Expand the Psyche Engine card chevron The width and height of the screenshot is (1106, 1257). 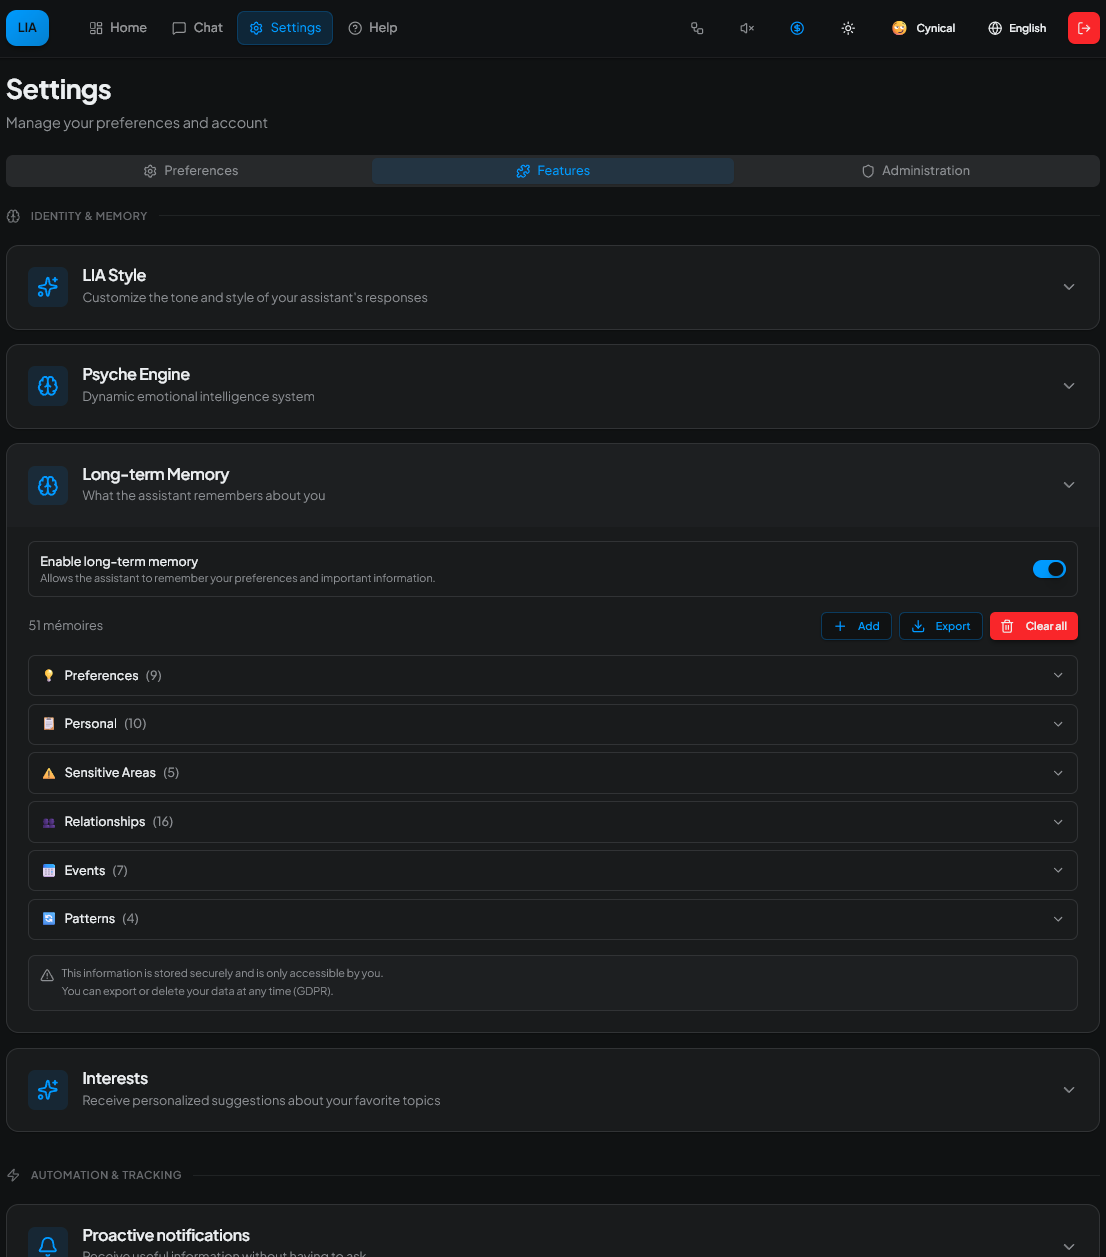click(x=1069, y=386)
